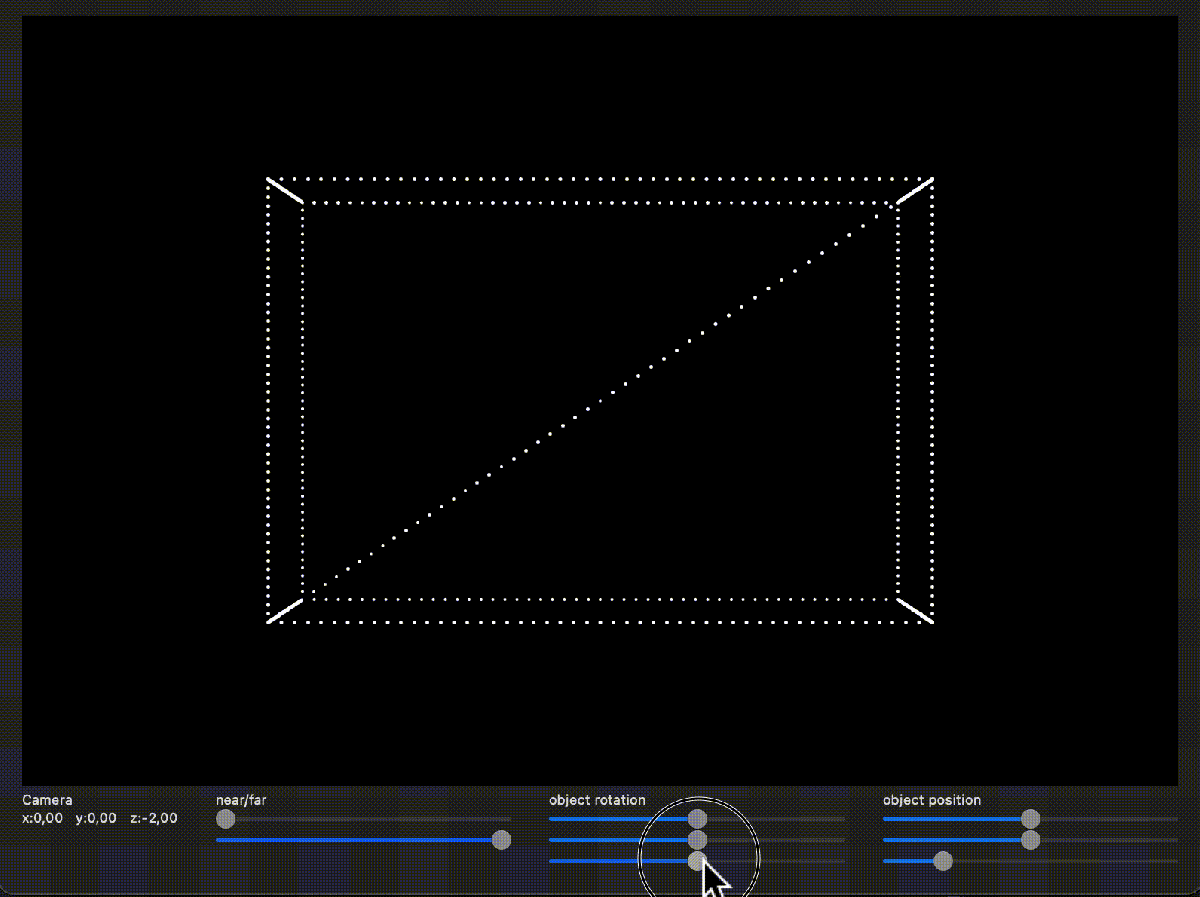Screen dimensions: 1200x897
Task: Click the dotted diagonal line of the cube
Action: [600, 400]
